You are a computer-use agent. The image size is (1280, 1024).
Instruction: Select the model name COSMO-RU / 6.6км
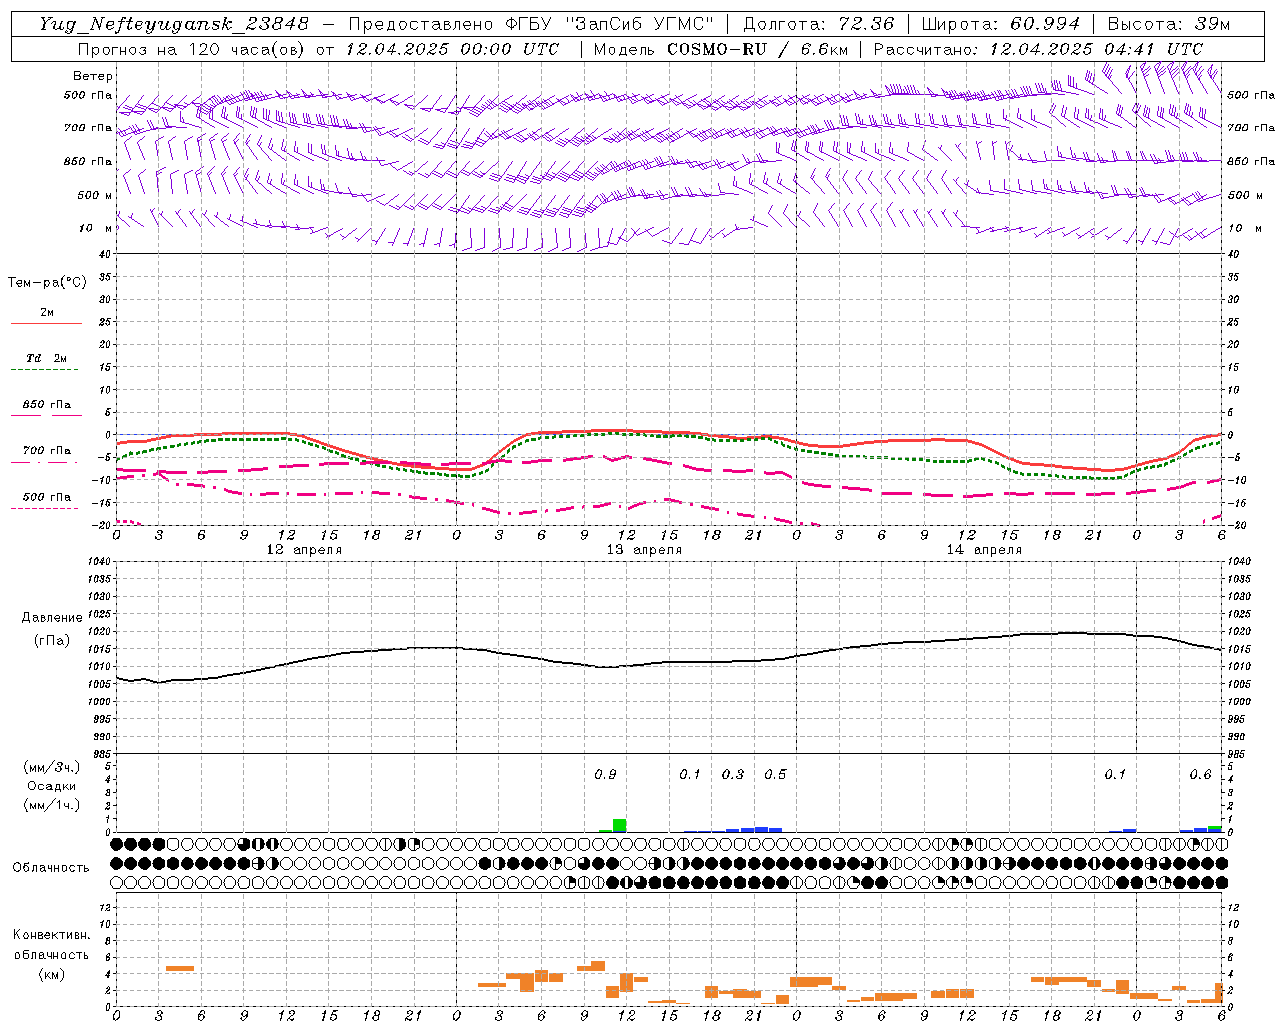click(x=756, y=49)
